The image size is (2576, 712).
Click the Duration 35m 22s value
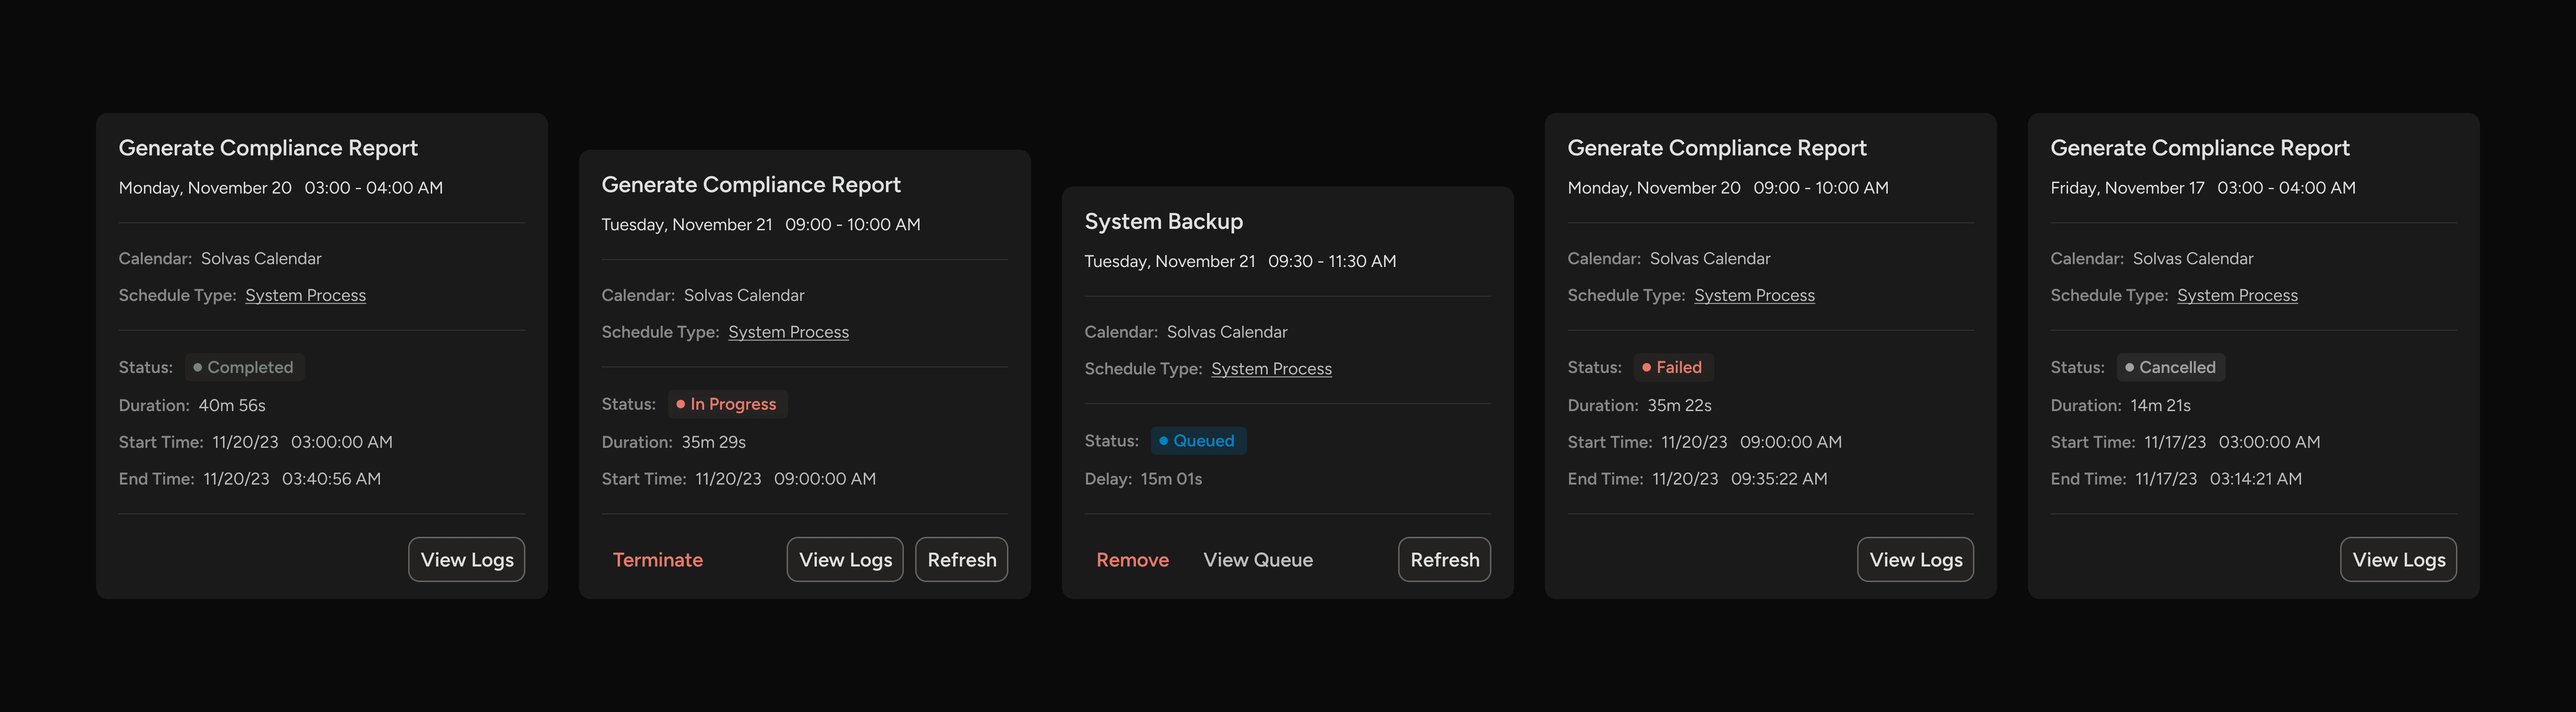point(1679,405)
